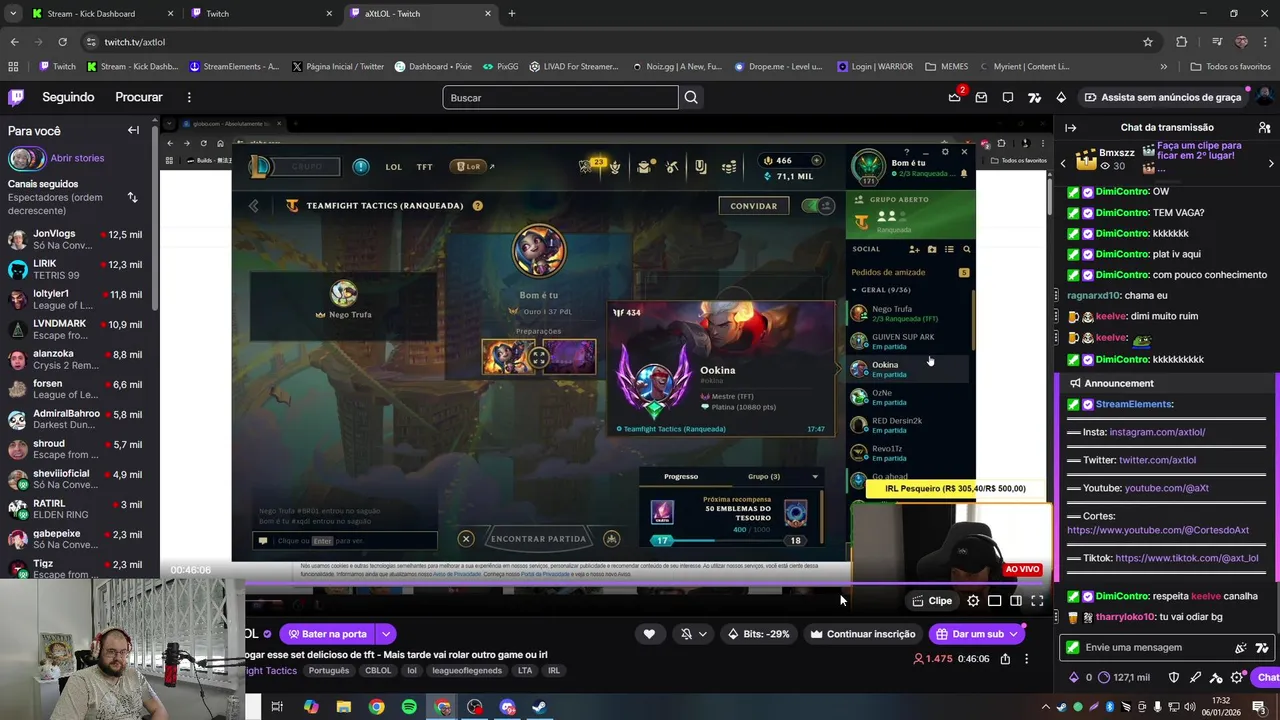The width and height of the screenshot is (1280, 720).
Task: Open the Bater na porta dropdown arrow
Action: (385, 634)
